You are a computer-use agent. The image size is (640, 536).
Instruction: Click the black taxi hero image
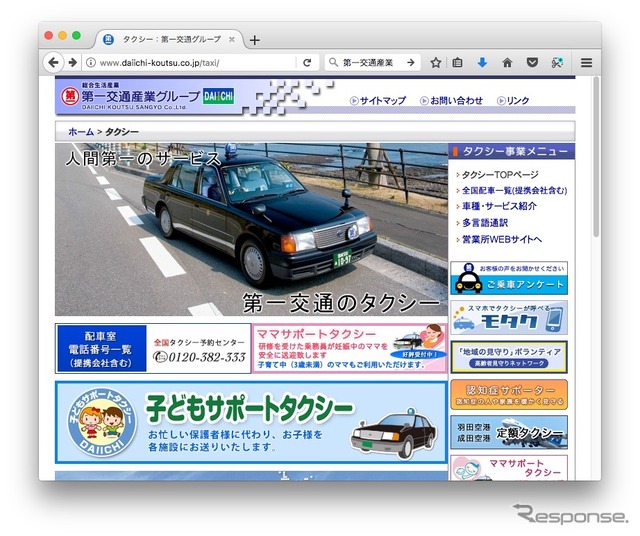[251, 229]
